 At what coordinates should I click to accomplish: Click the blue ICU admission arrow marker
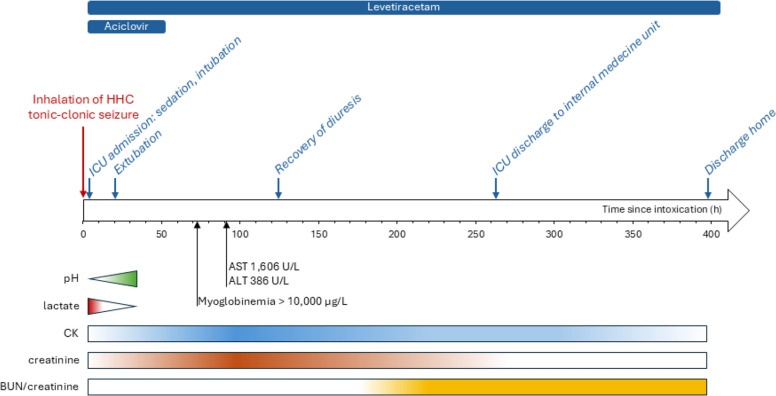tap(90, 188)
